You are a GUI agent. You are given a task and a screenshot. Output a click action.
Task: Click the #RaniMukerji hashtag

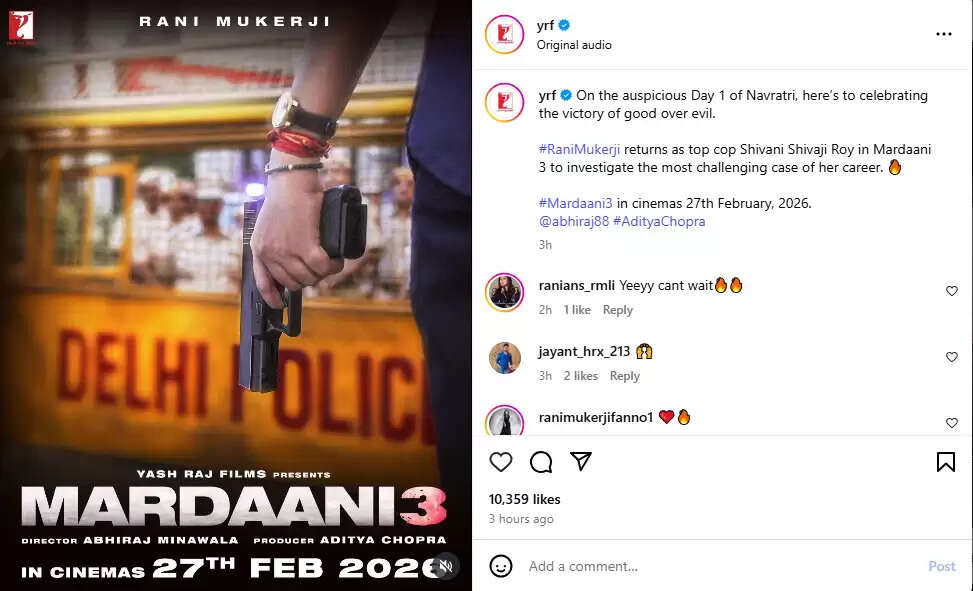tap(579, 150)
